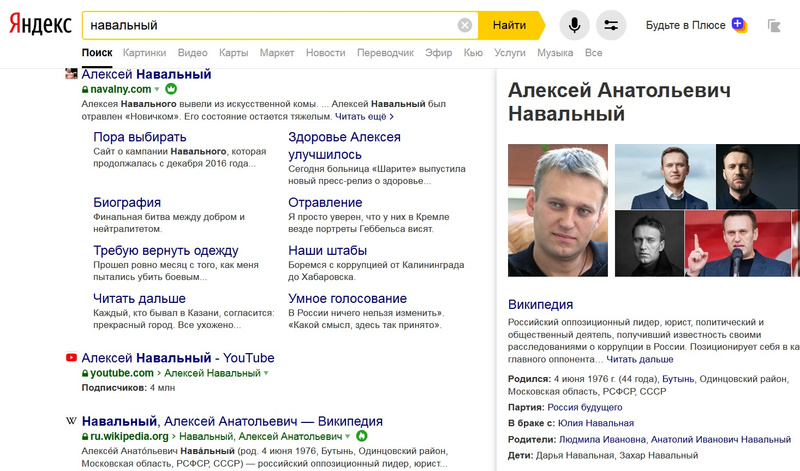Click the large portrait thumbnail in the side panel
The image size is (800, 471).
(x=557, y=210)
